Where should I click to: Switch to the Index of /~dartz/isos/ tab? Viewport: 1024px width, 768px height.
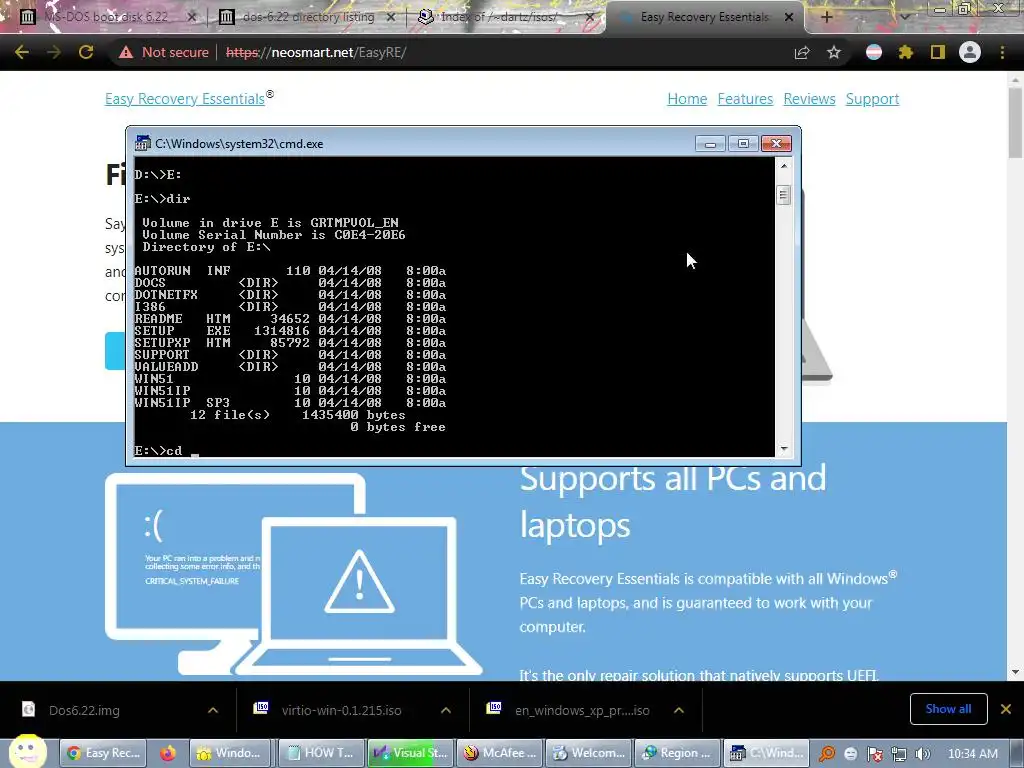(x=507, y=17)
